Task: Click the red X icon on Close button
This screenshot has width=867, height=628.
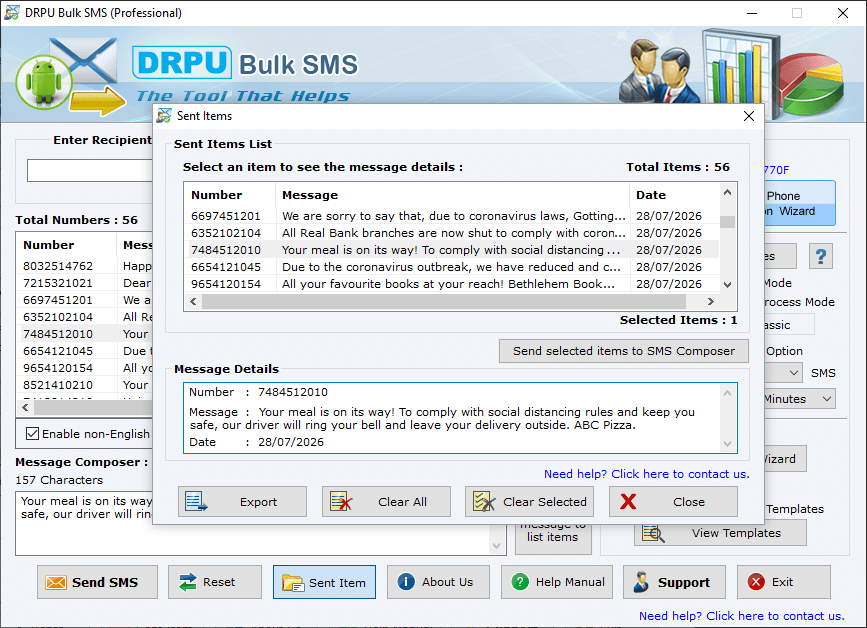Action: point(628,501)
